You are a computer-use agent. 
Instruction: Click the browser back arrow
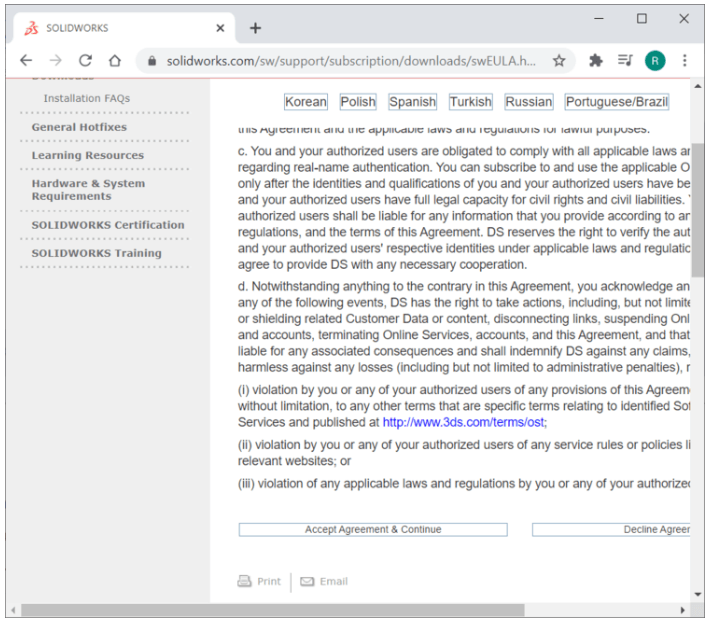click(26, 60)
